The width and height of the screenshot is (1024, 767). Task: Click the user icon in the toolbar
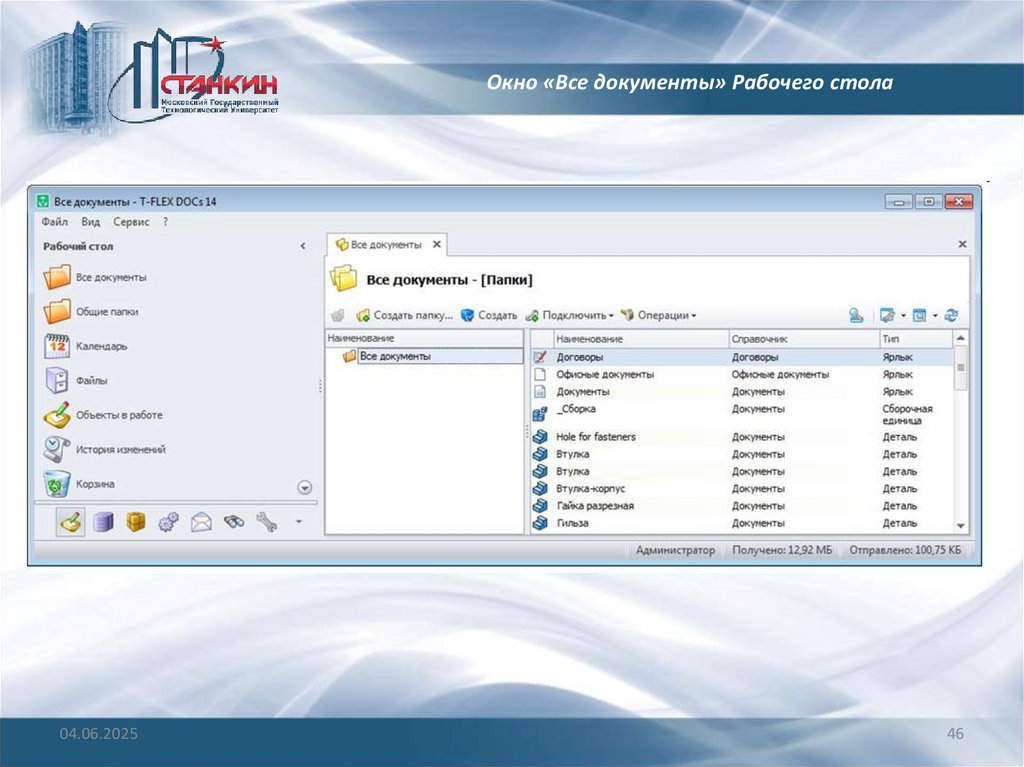point(856,315)
